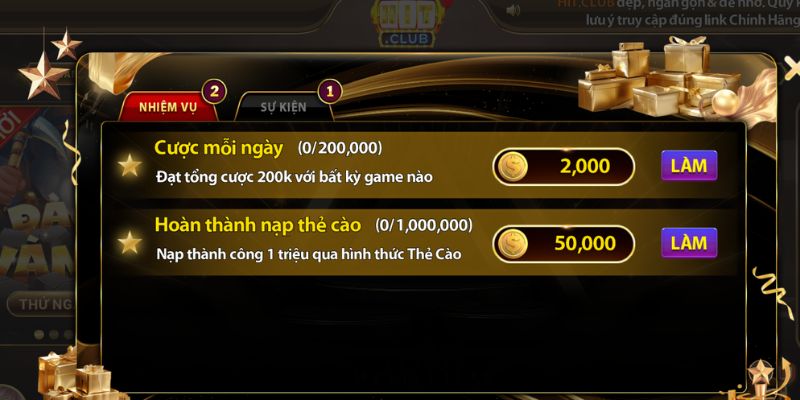Click the 2,000 coin reward display
The width and height of the screenshot is (800, 400).
pyautogui.click(x=564, y=167)
